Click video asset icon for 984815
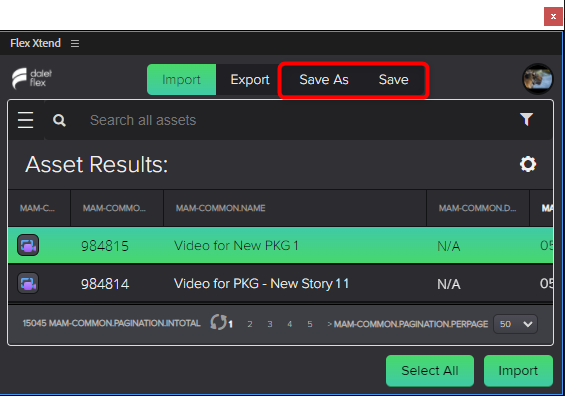Viewport: 565px width, 396px height. (28, 245)
